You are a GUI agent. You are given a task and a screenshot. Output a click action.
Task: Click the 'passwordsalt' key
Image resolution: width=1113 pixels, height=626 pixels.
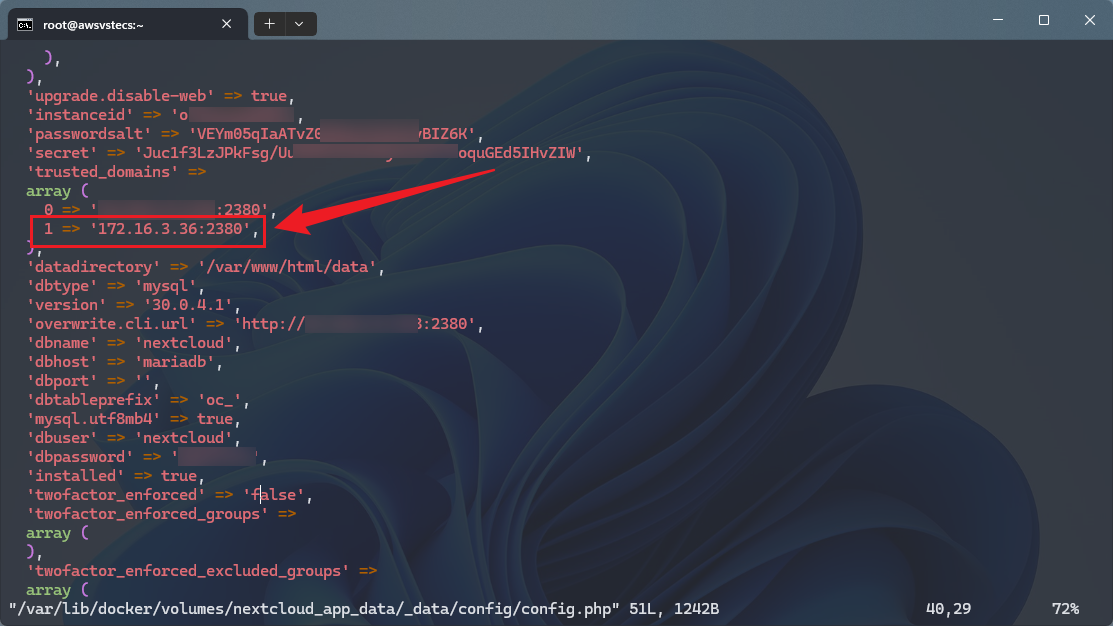[89, 134]
